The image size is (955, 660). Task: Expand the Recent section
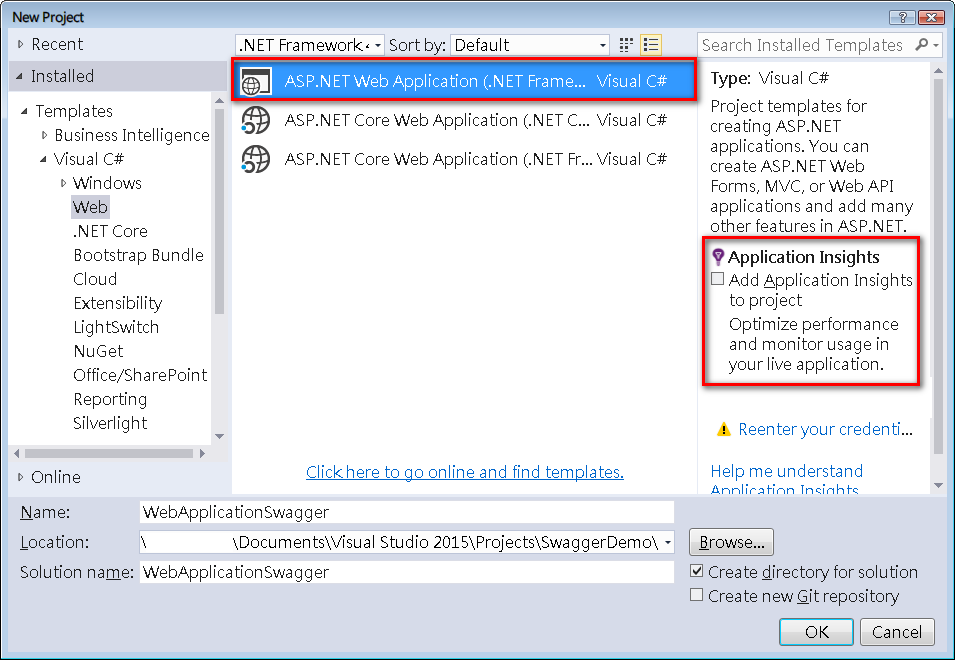click(21, 44)
